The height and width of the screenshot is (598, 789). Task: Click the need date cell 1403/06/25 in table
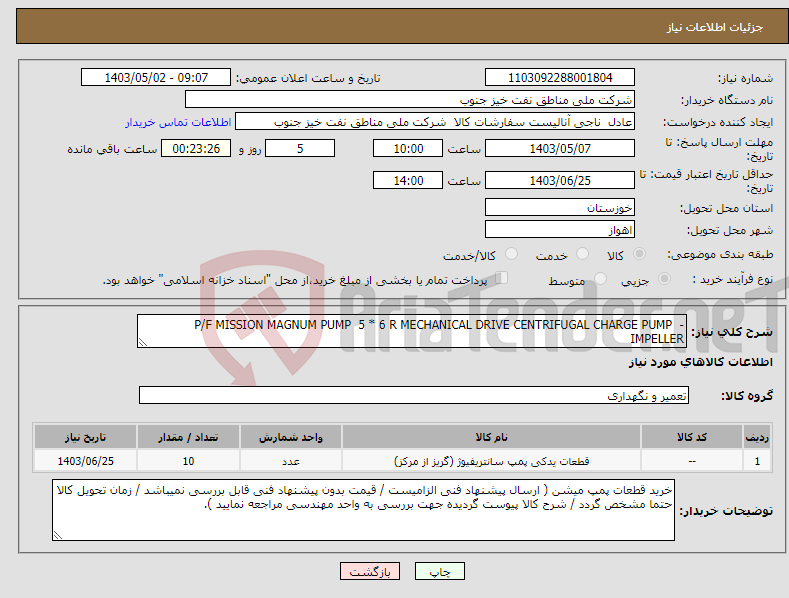point(85,461)
